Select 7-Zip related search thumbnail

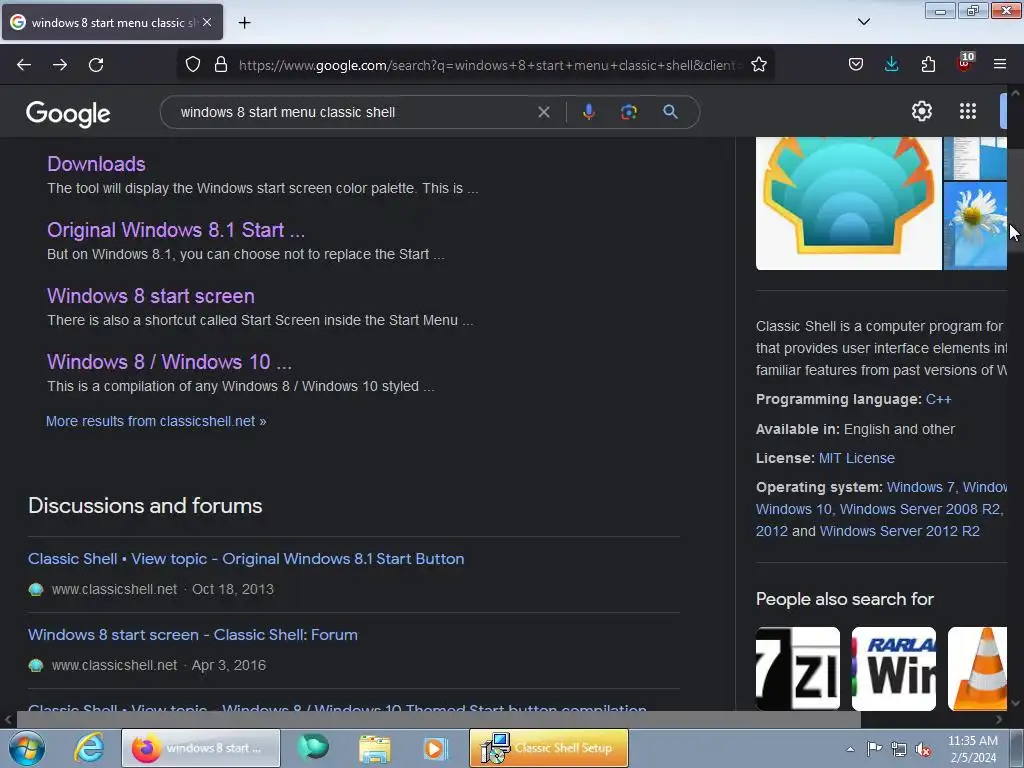[x=798, y=669]
